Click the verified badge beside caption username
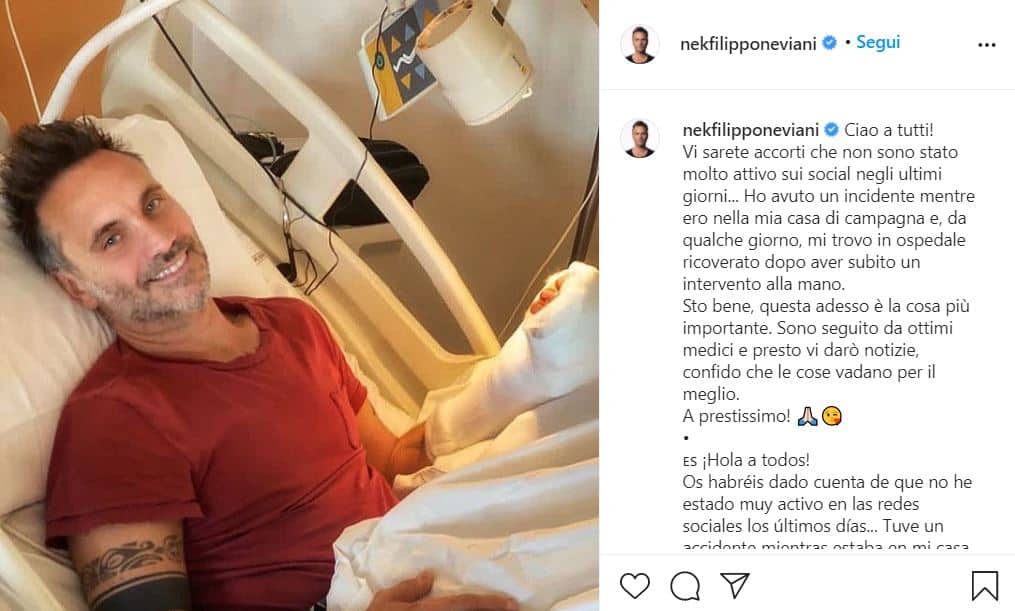Screen dimensions: 1015x611 click(831, 130)
